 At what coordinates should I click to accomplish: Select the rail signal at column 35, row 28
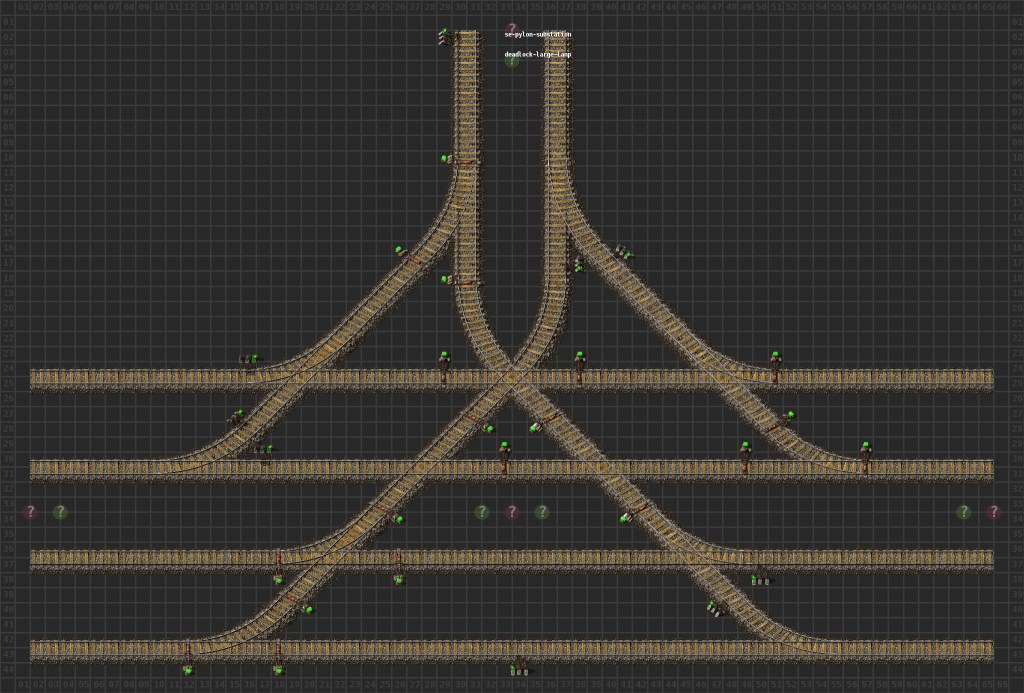click(x=536, y=428)
